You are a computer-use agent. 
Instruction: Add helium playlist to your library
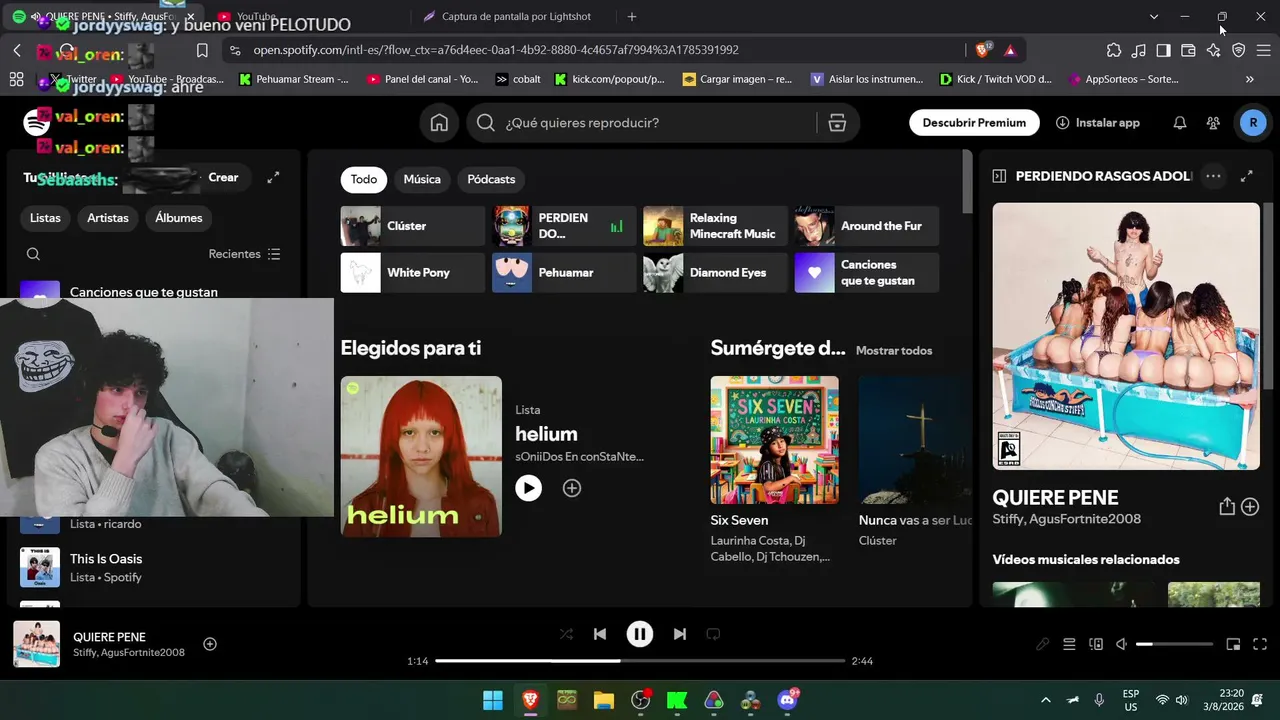point(572,488)
